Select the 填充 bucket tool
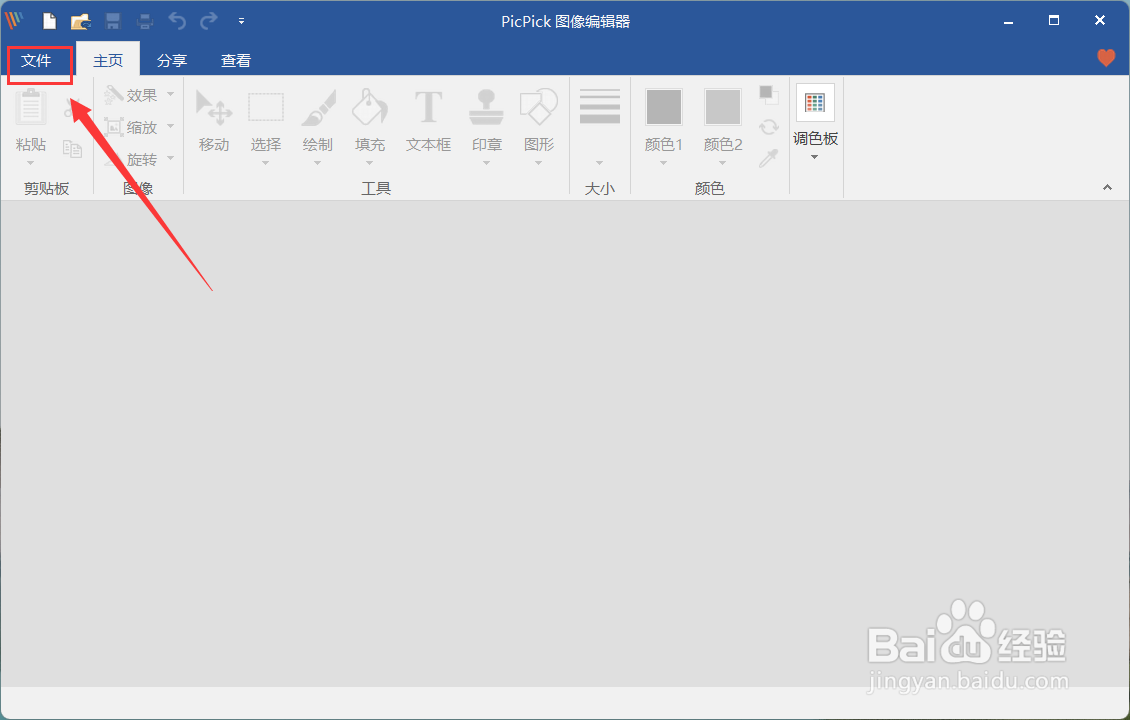 pos(370,120)
